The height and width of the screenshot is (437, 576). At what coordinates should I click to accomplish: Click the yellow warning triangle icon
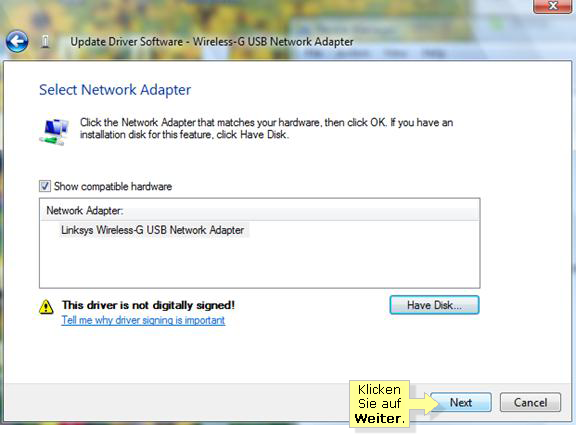point(46,307)
